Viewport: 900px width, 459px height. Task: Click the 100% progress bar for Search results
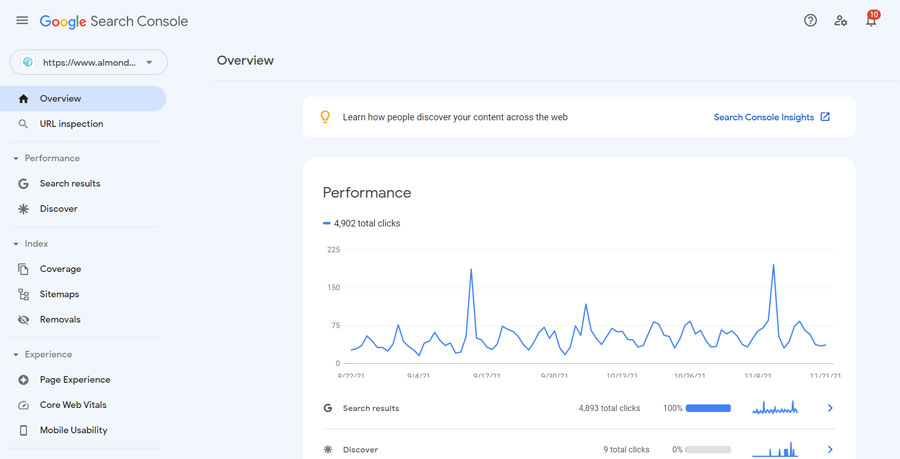pyautogui.click(x=708, y=408)
